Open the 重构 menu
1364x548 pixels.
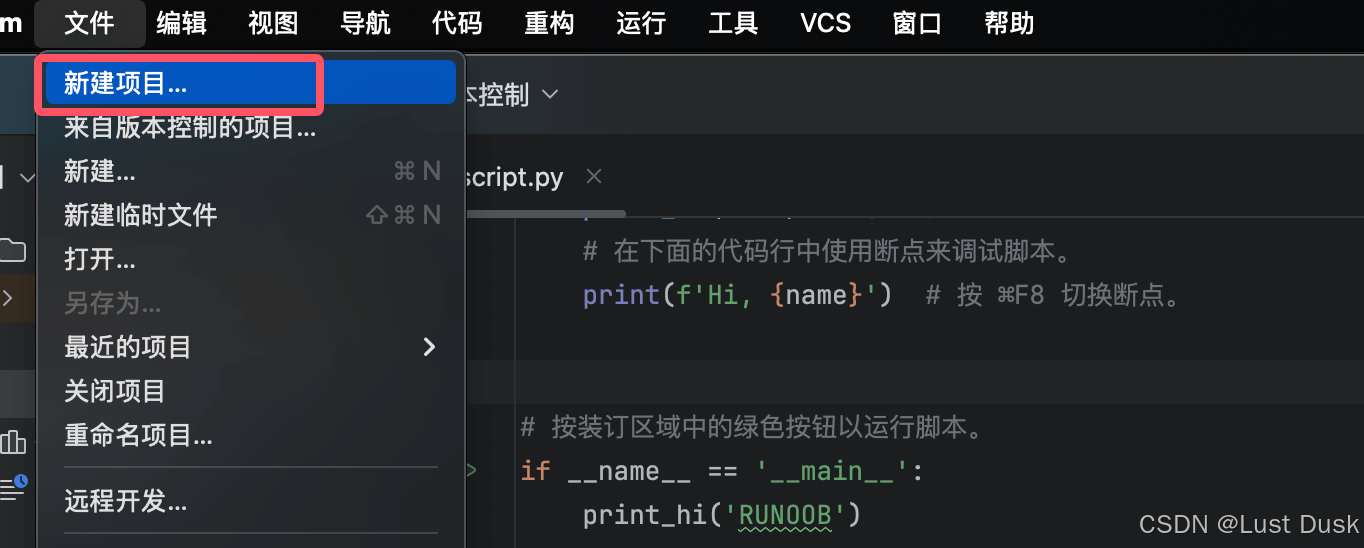click(x=549, y=23)
